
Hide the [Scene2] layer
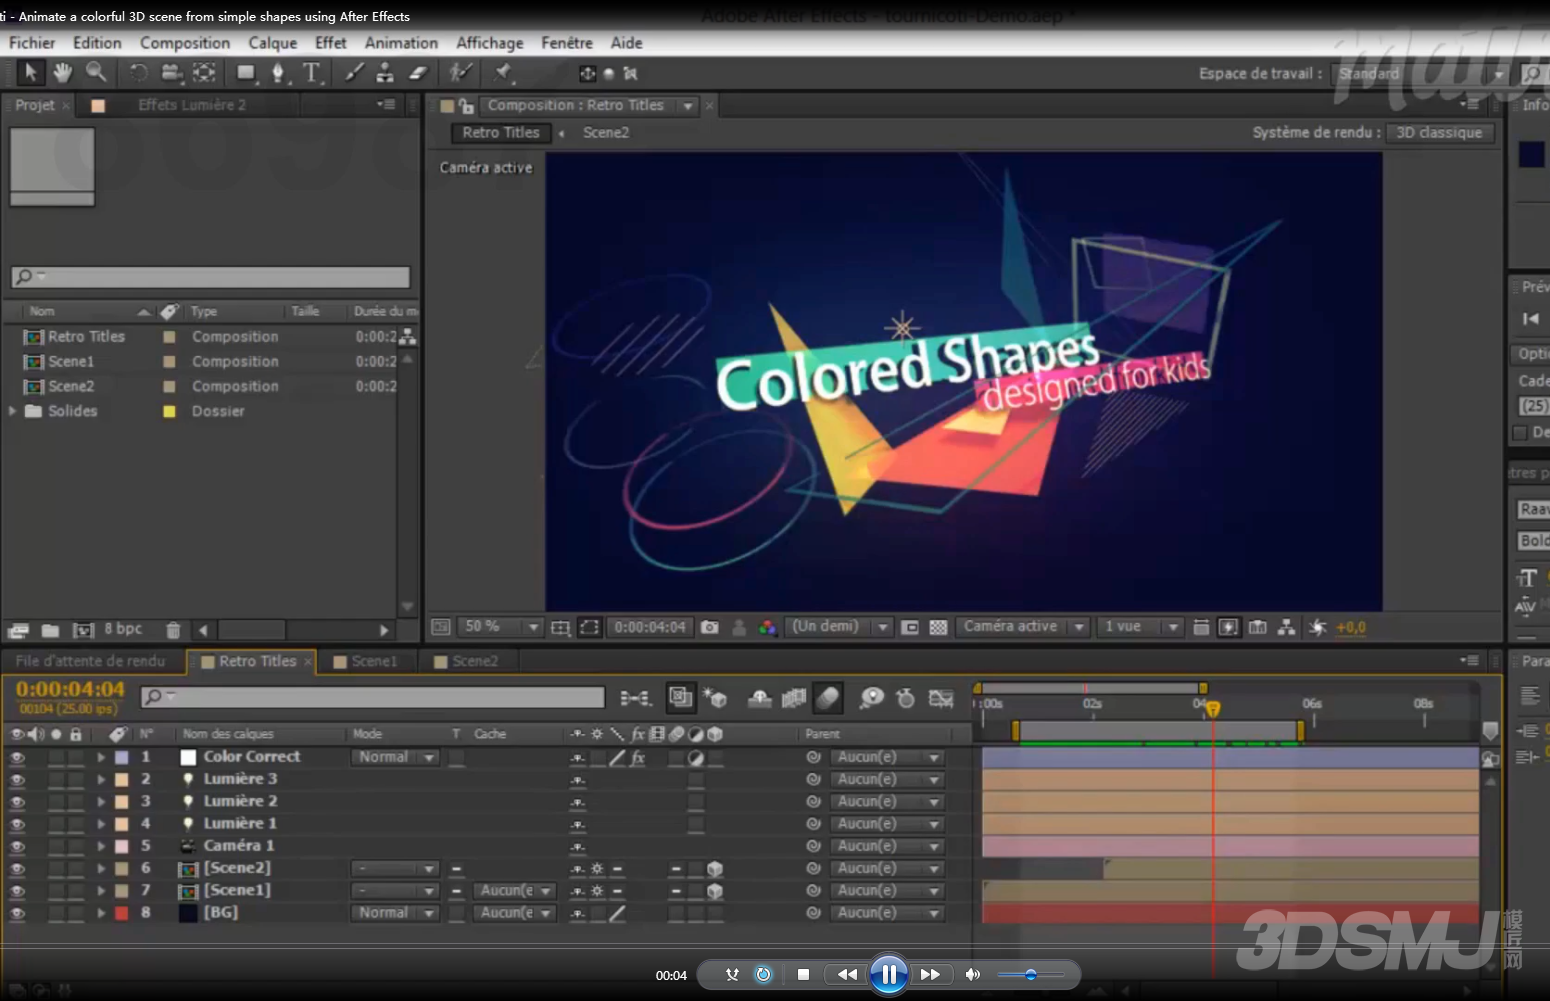(x=17, y=869)
